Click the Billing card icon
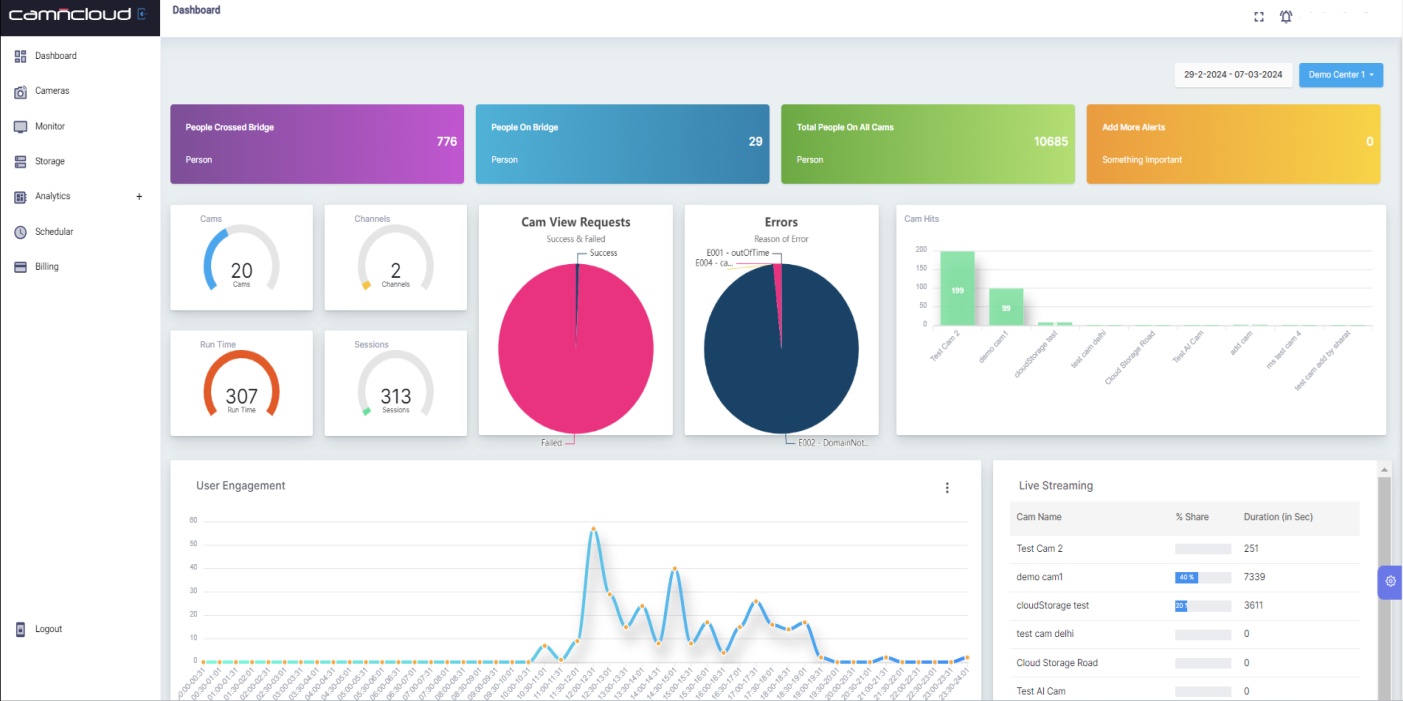Viewport: 1403px width, 701px height. (20, 267)
